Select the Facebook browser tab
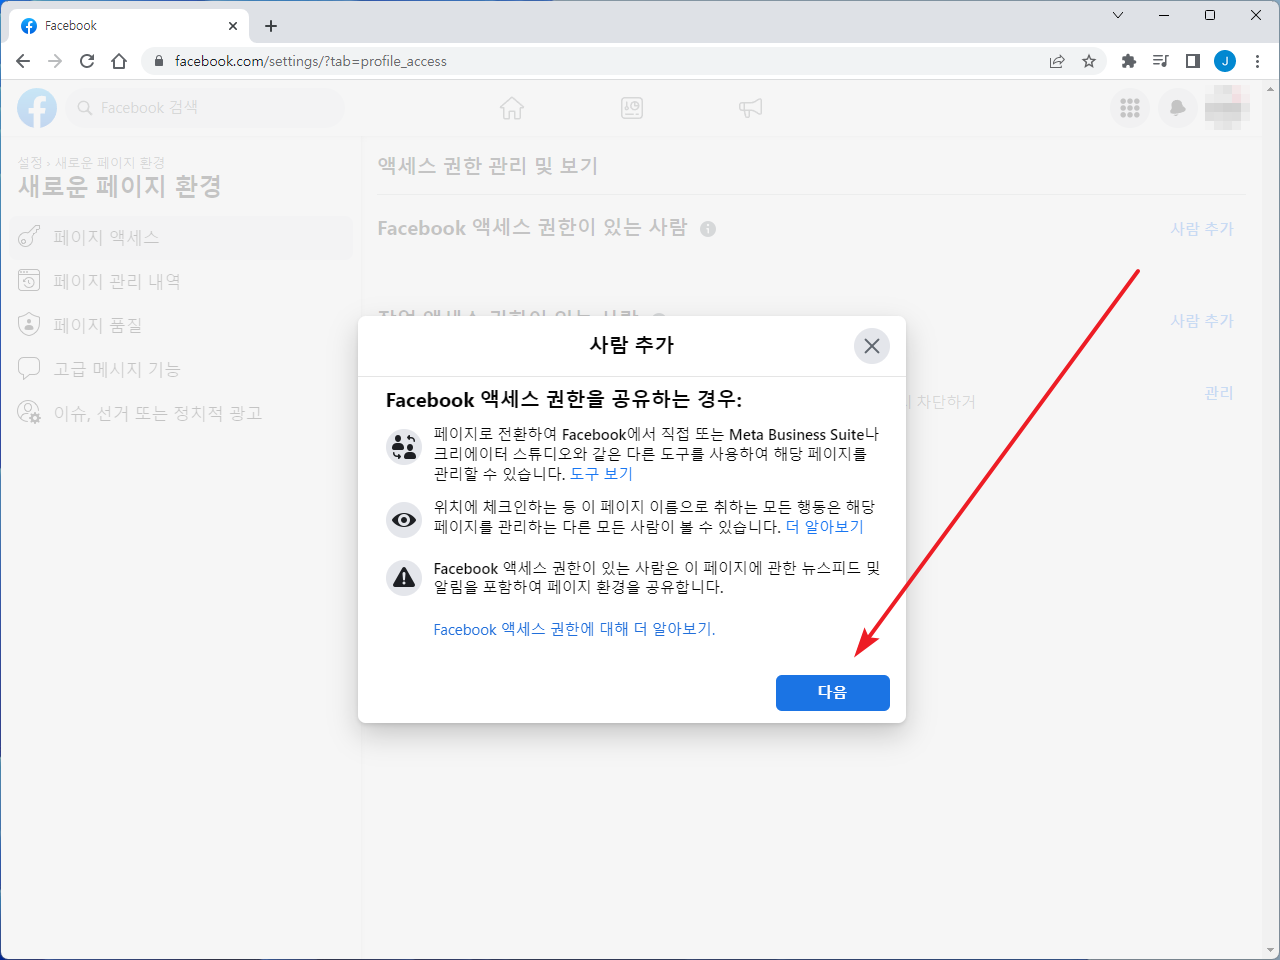This screenshot has width=1280, height=960. (x=130, y=26)
